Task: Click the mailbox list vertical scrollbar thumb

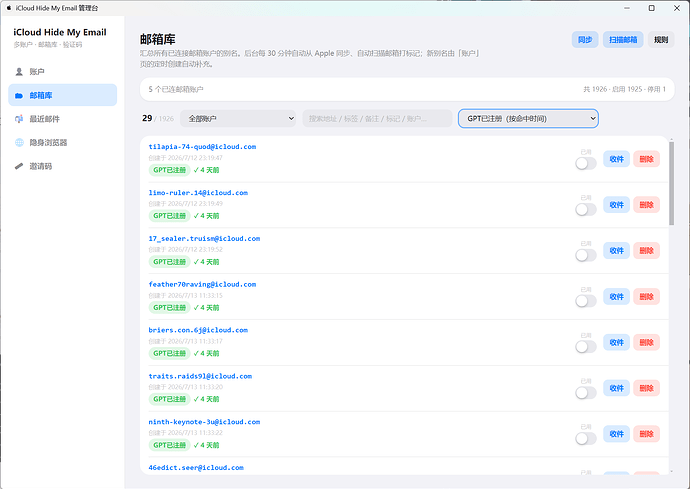Action: click(x=672, y=183)
